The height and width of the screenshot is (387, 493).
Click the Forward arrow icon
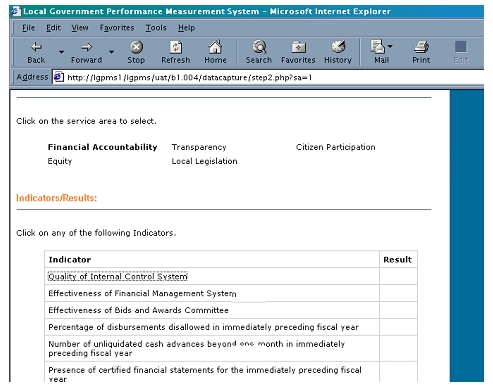tap(86, 47)
